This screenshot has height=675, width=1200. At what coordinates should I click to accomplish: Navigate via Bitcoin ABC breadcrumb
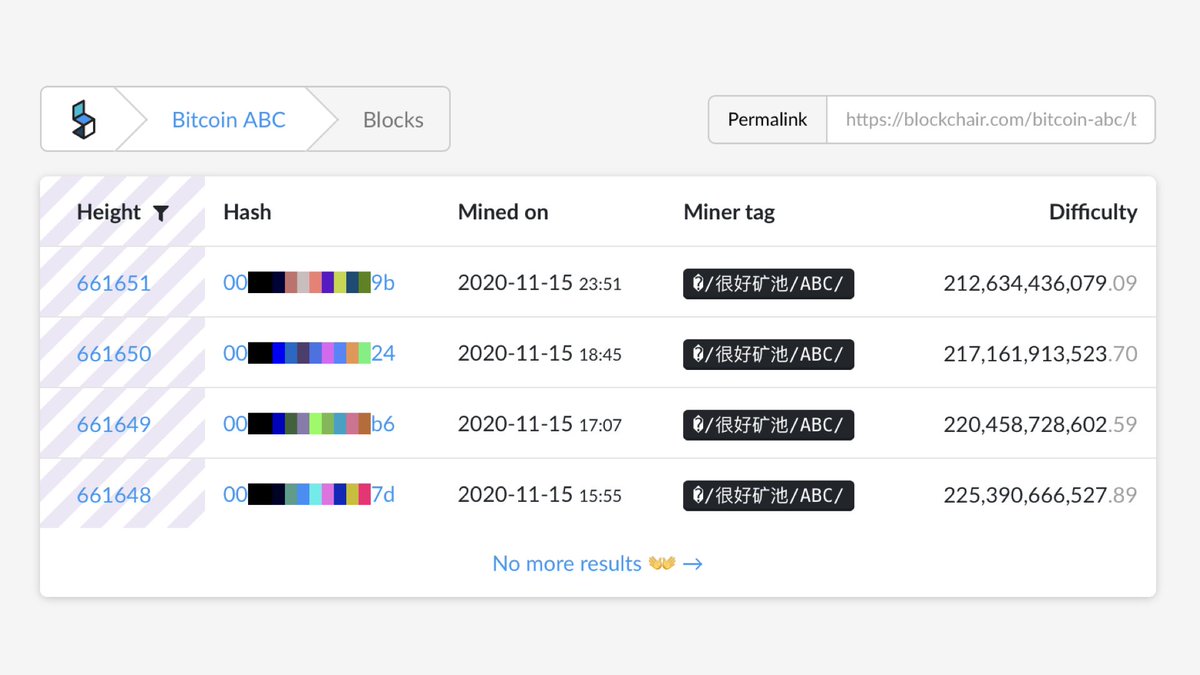point(228,119)
